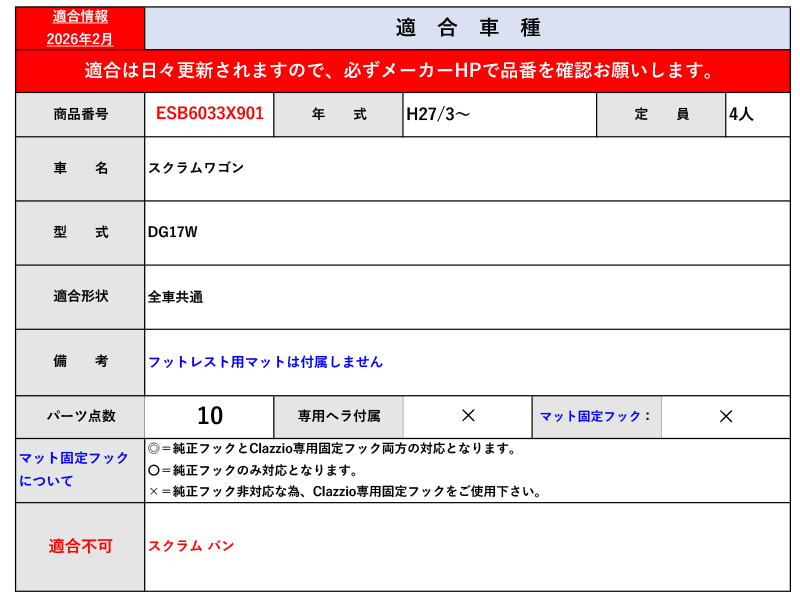This screenshot has height=599, width=800.
Task: Select product number ESB6033X901
Action: pos(210,114)
